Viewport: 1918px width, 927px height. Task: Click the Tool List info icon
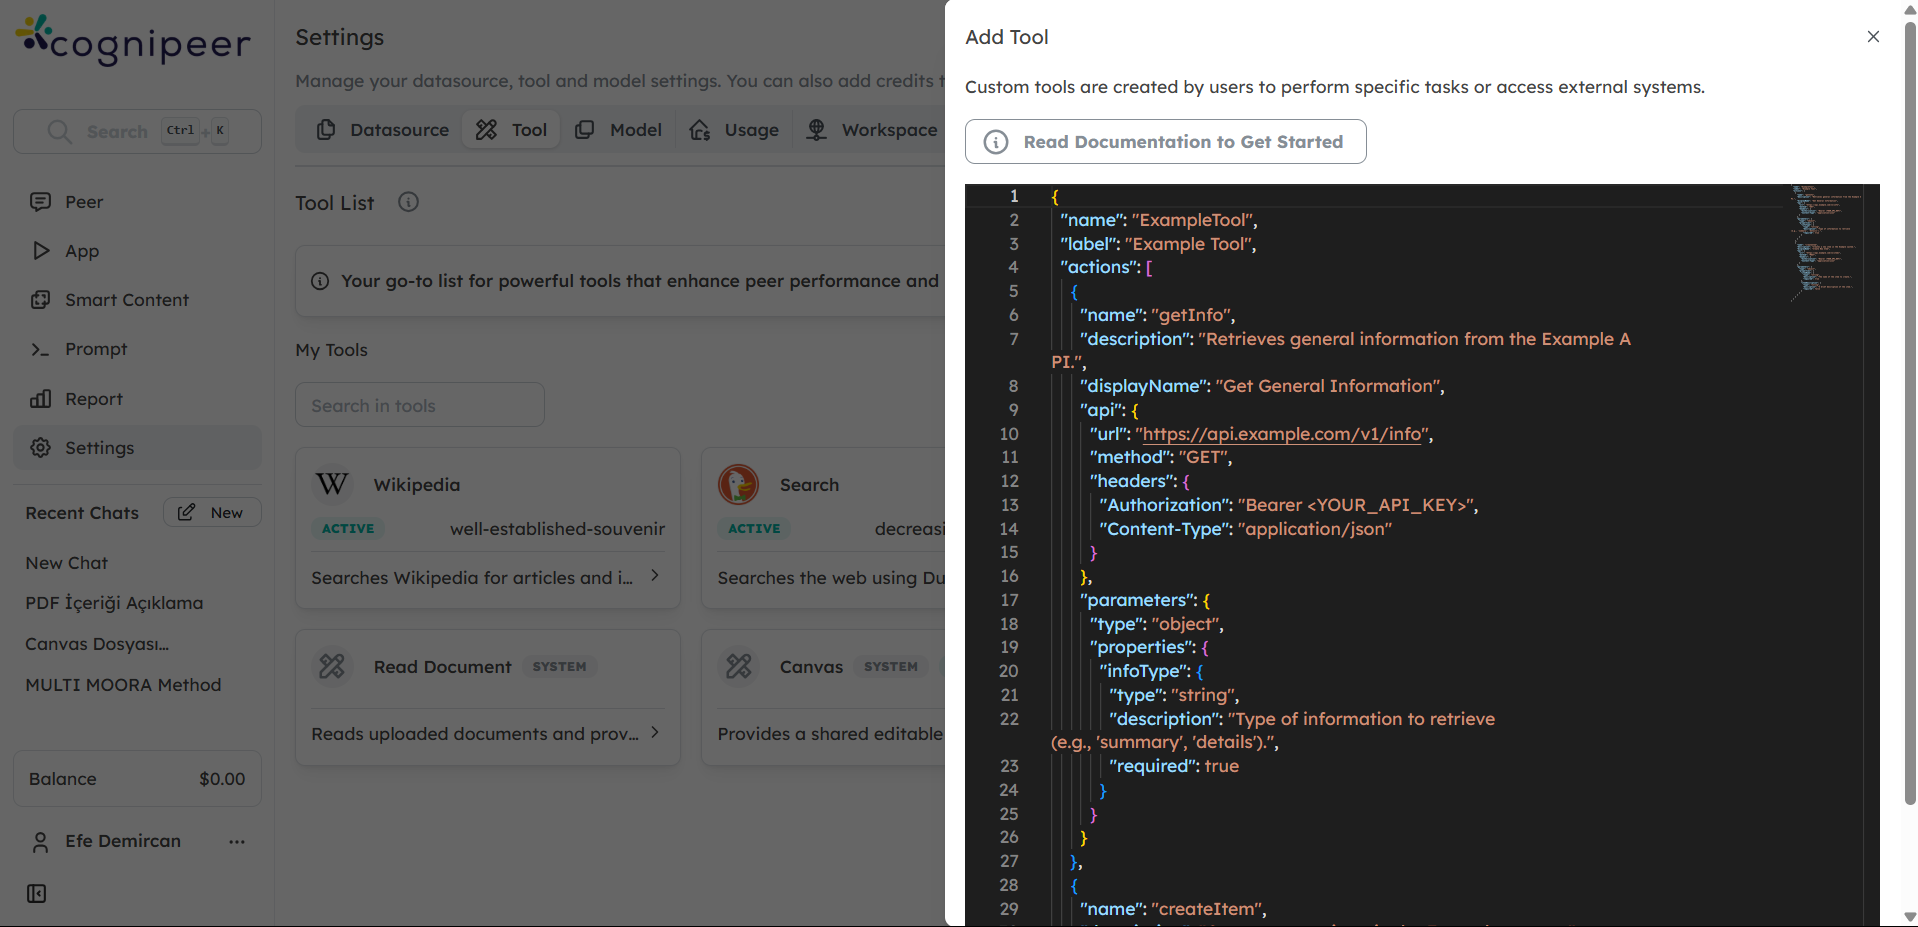pos(408,202)
